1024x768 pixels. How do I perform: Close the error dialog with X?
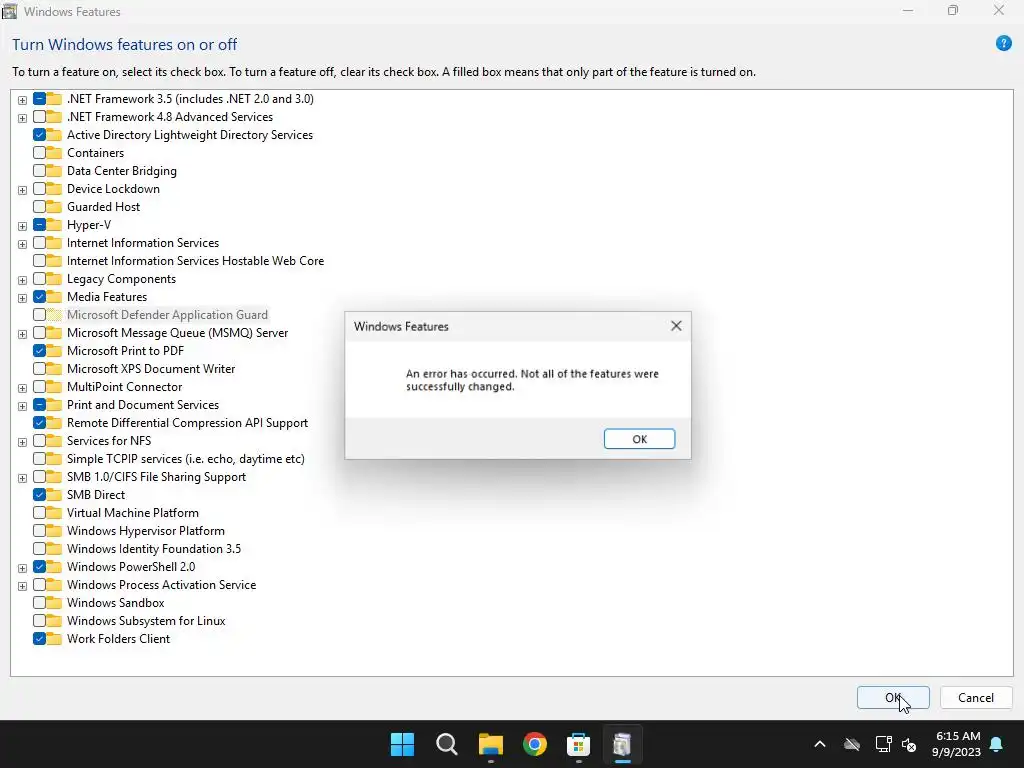pos(676,326)
